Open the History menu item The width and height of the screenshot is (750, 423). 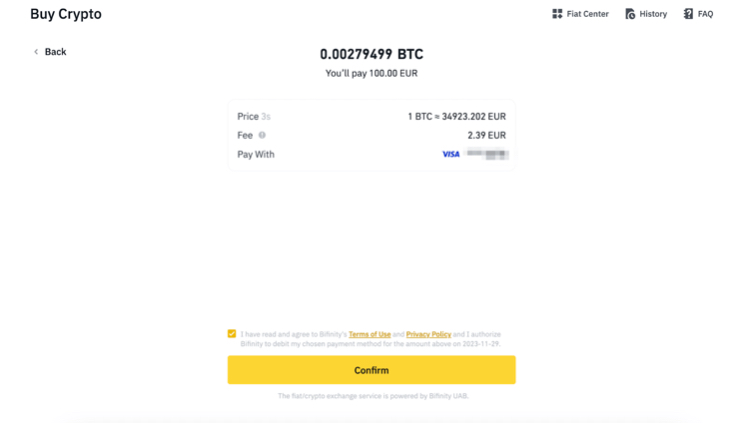[646, 14]
